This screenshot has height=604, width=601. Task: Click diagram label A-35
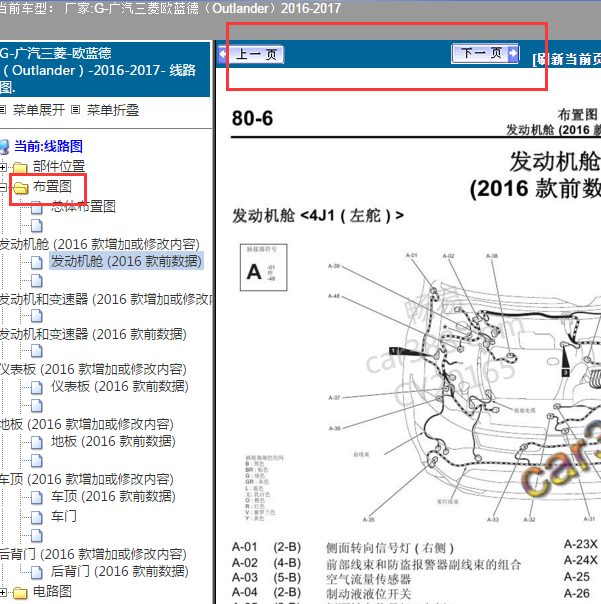point(368,520)
